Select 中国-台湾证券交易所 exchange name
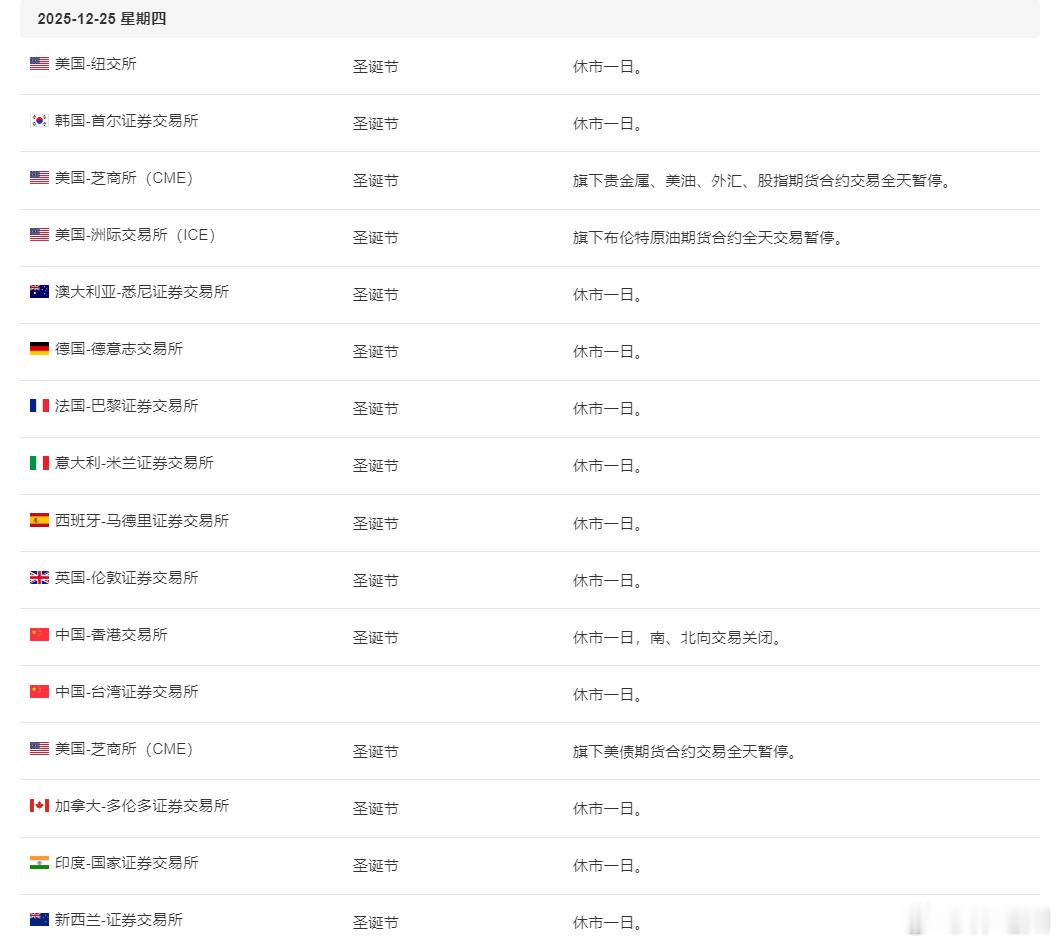The image size is (1061, 945). [127, 691]
